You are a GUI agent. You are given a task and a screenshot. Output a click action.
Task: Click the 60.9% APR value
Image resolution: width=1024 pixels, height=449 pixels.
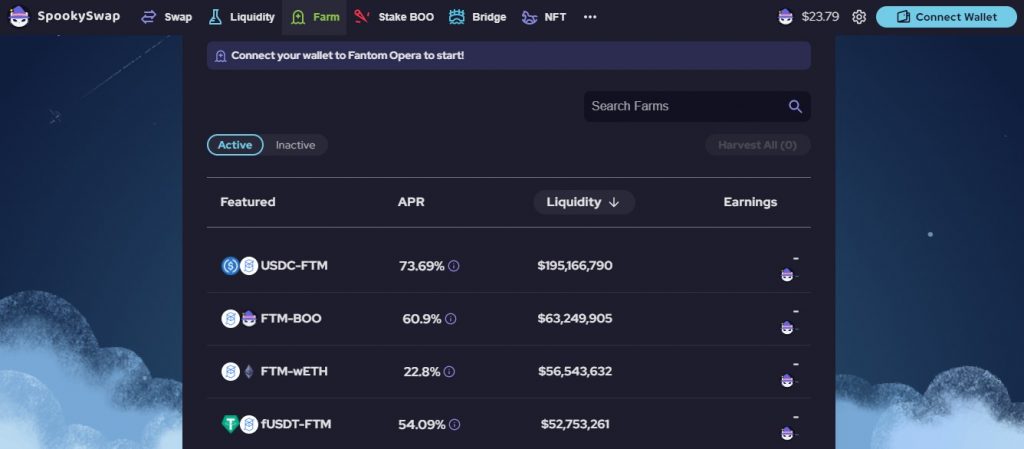(422, 318)
